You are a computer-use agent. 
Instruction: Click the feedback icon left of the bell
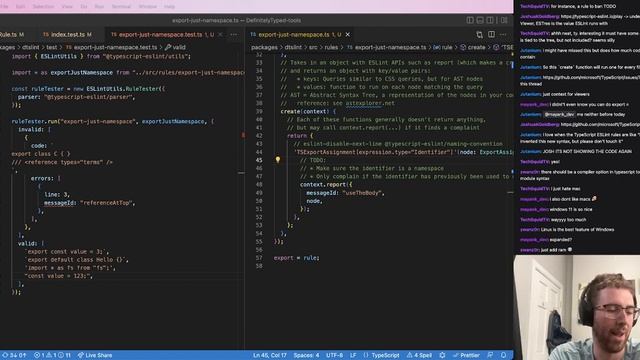point(490,355)
